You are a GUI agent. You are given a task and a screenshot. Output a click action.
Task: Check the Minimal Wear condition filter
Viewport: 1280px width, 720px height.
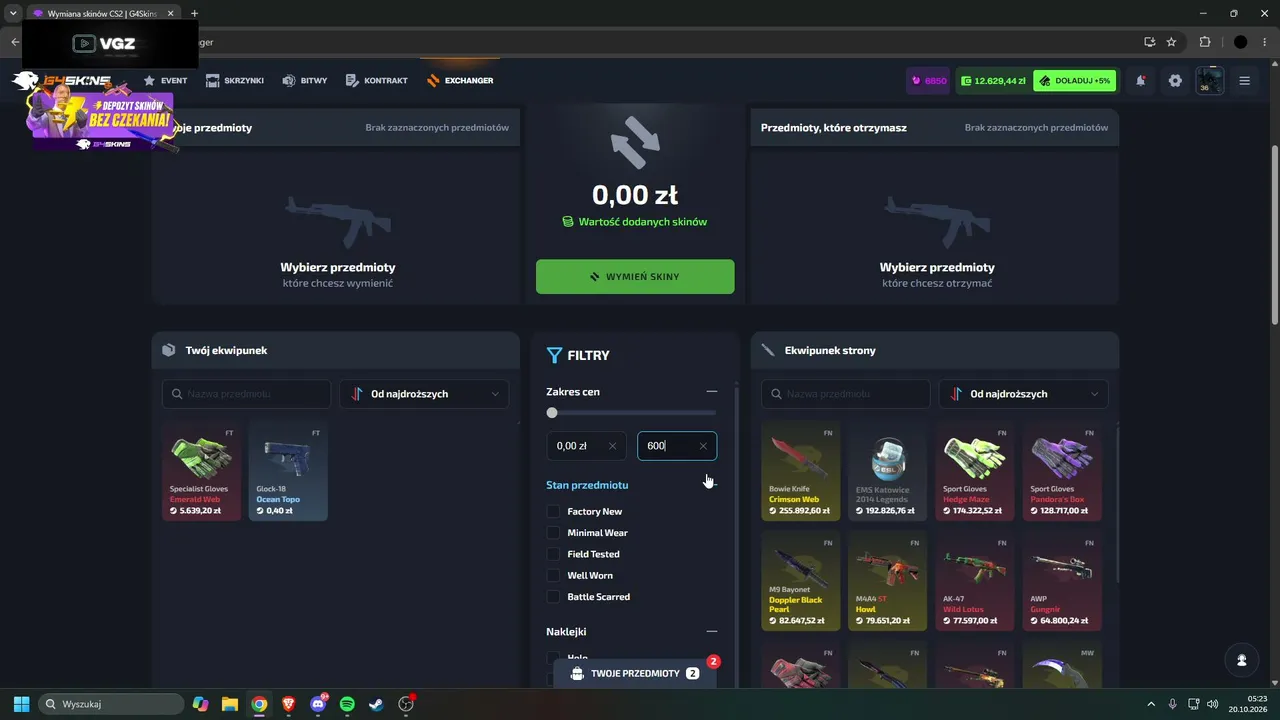(x=553, y=533)
